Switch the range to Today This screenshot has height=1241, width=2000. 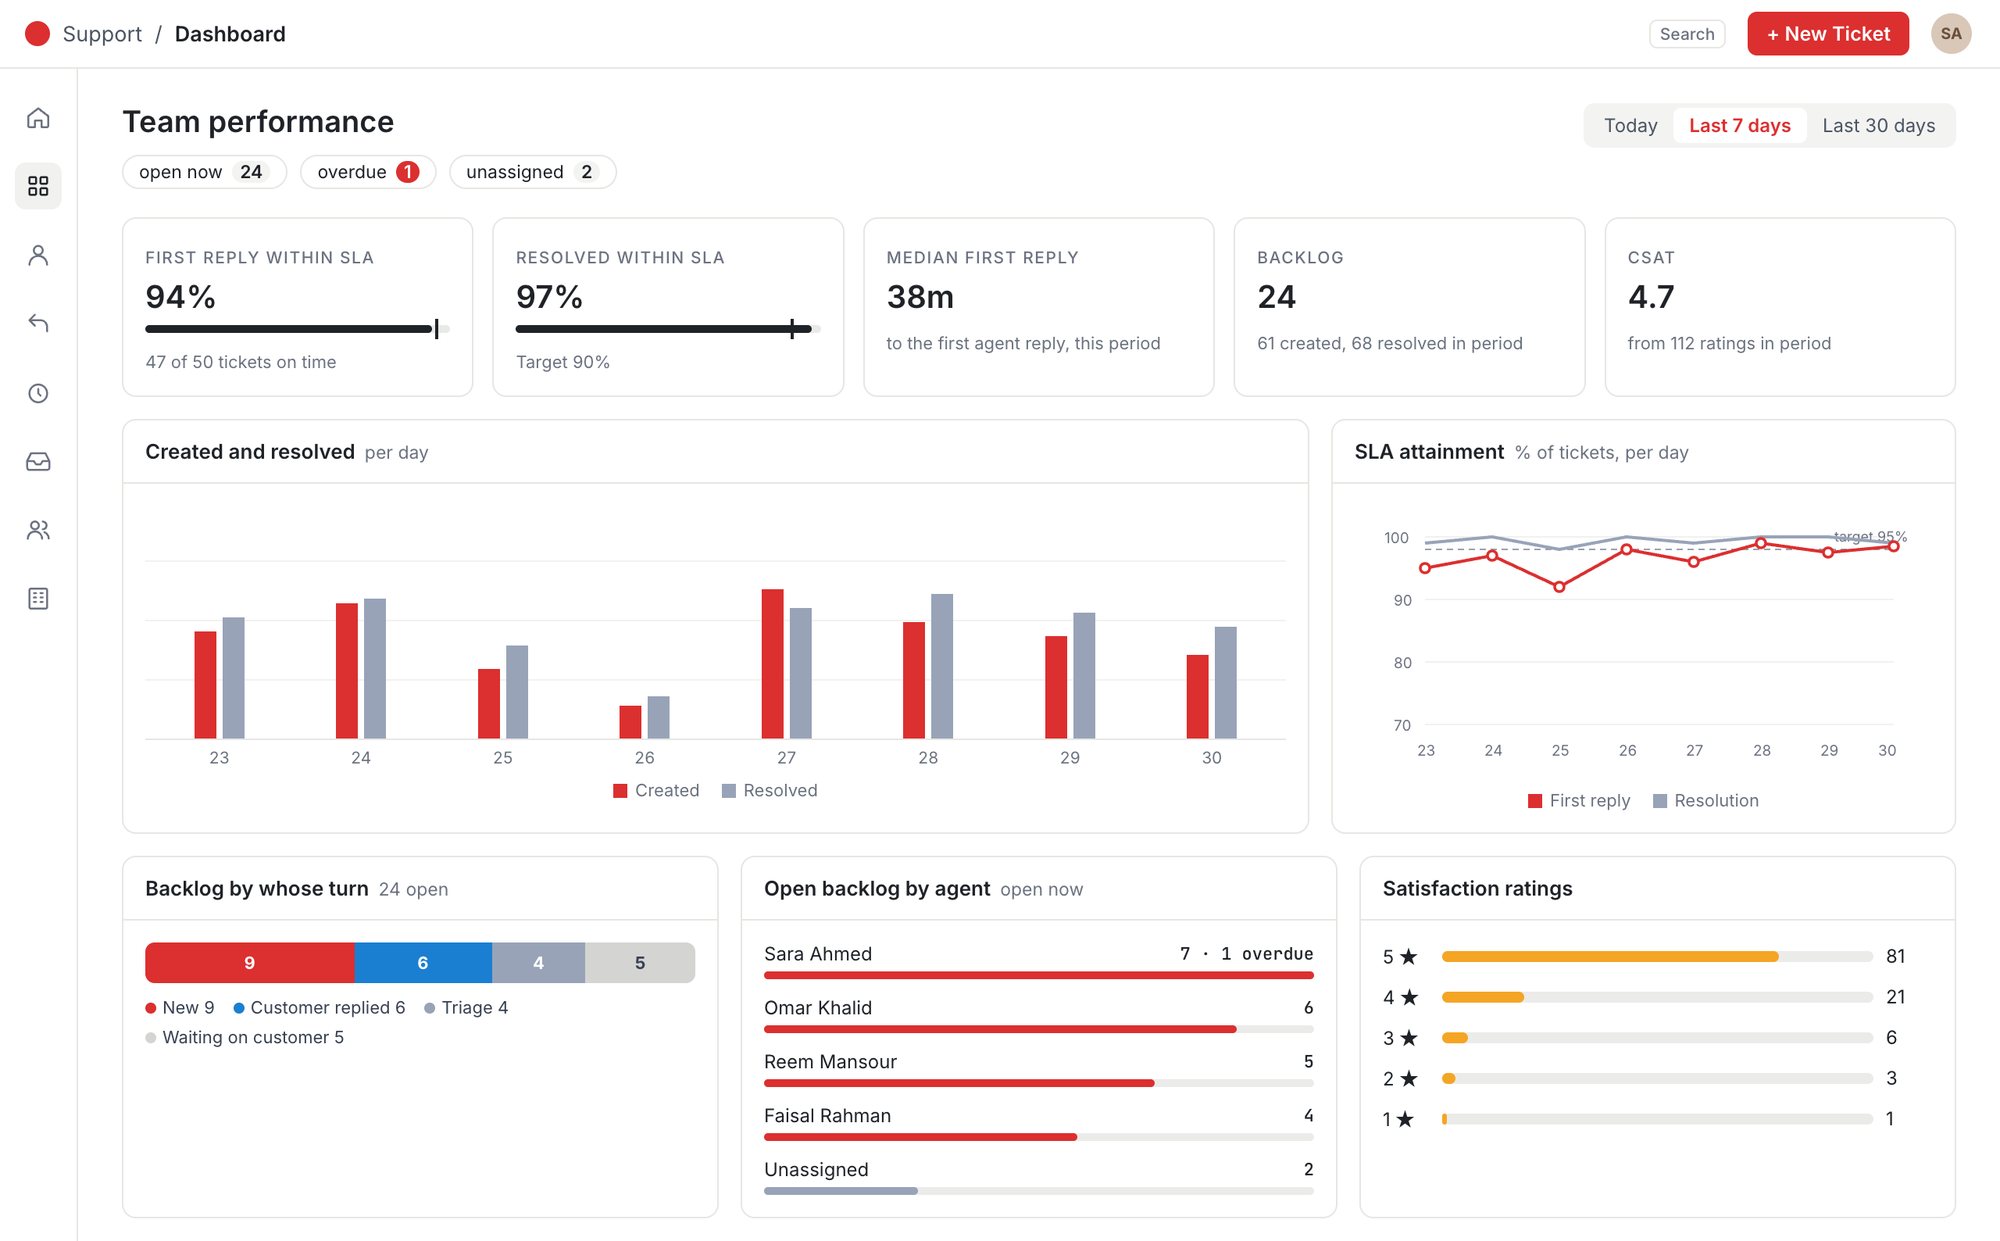1630,126
